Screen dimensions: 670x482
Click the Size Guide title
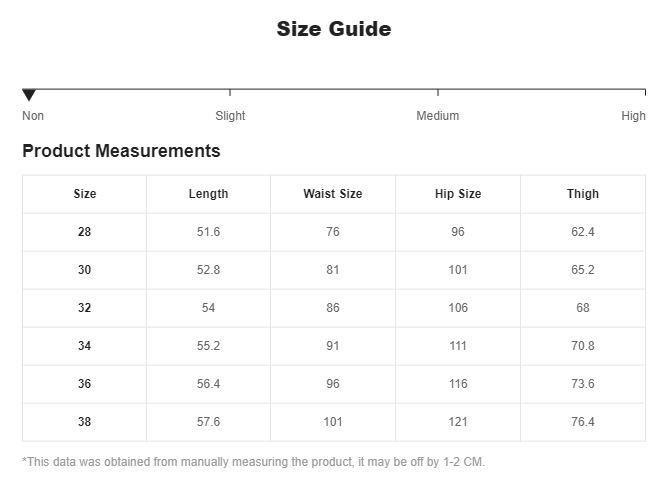point(334,29)
